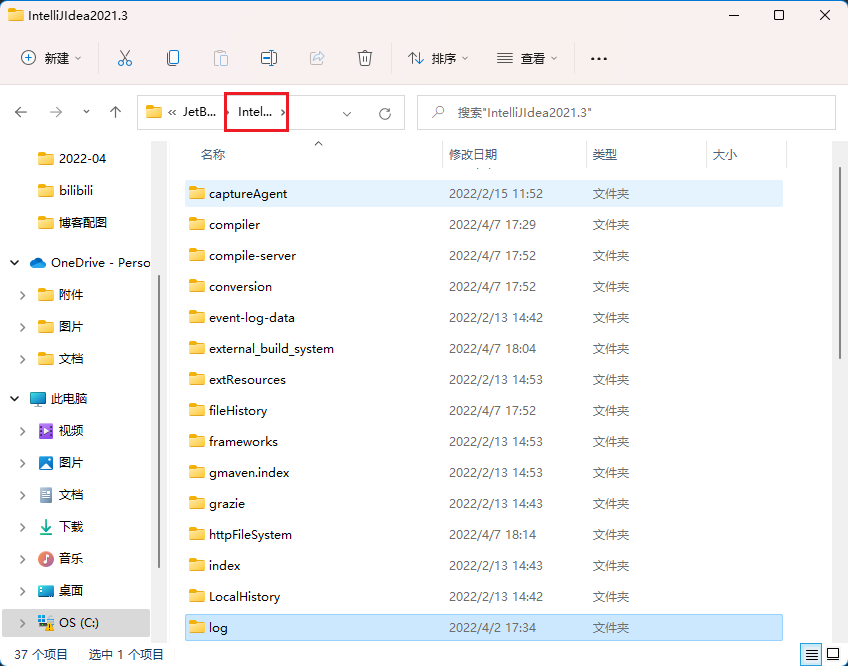This screenshot has width=848, height=666.
Task: Open the 排序 (Sort) dropdown menu
Action: pyautogui.click(x=438, y=58)
